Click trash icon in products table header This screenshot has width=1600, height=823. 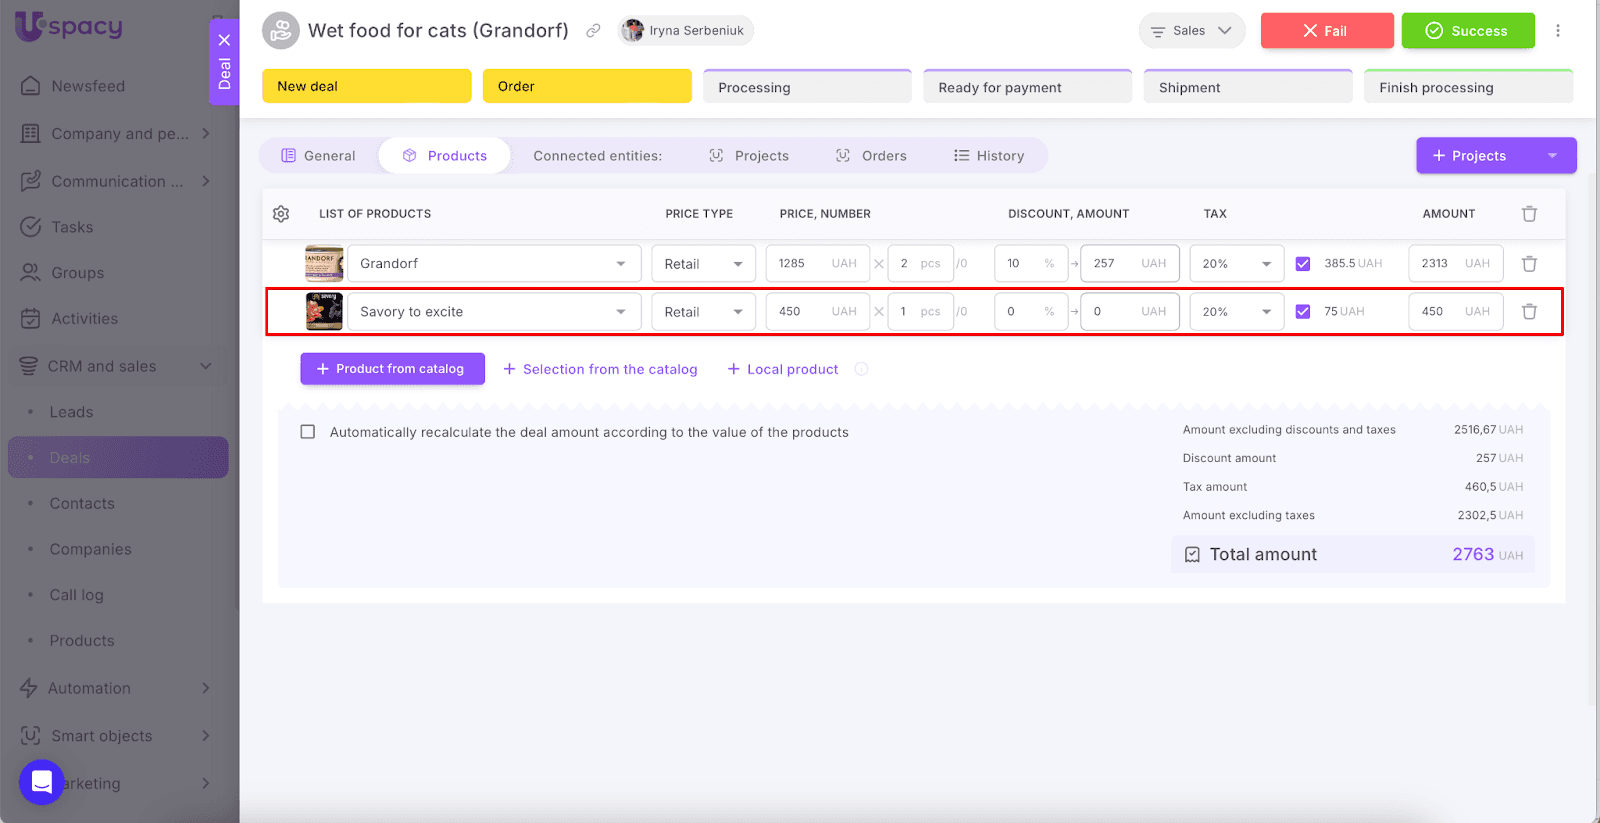(x=1529, y=214)
